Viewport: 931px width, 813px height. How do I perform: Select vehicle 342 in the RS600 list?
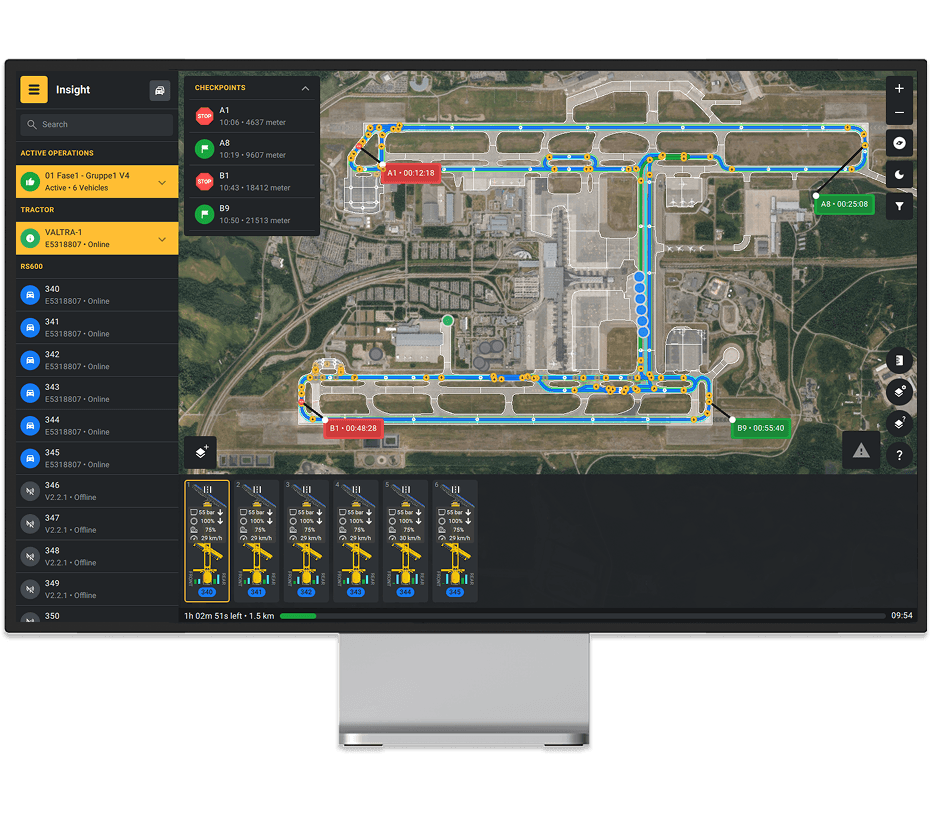tap(97, 360)
